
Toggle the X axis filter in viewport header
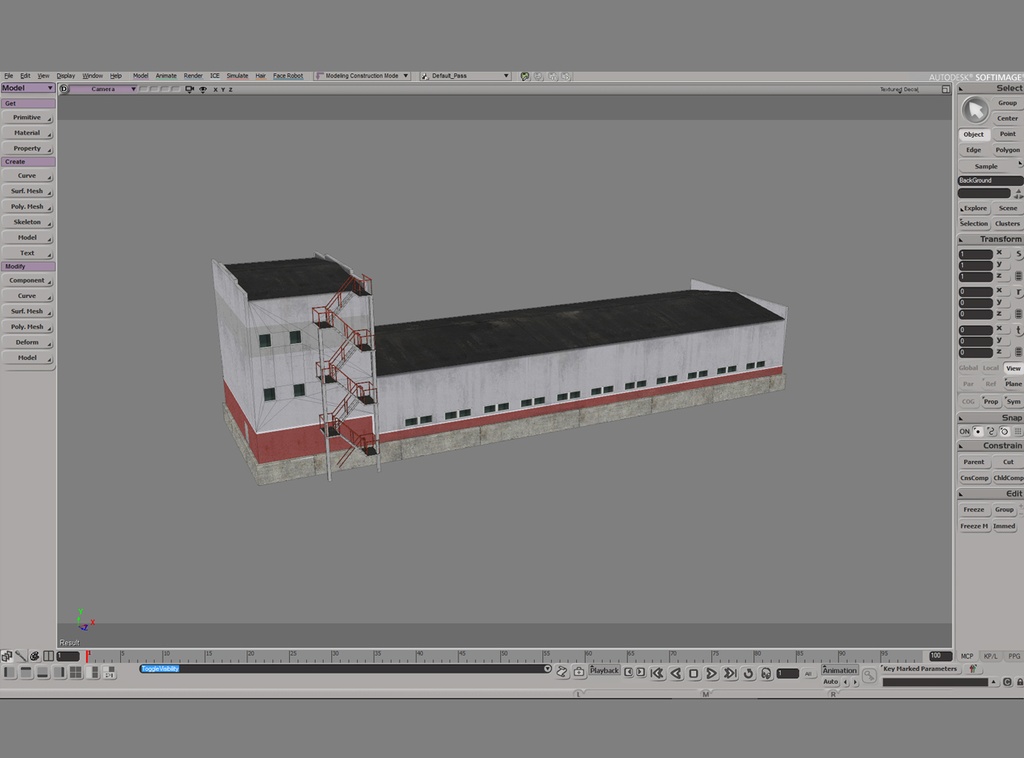tap(215, 89)
